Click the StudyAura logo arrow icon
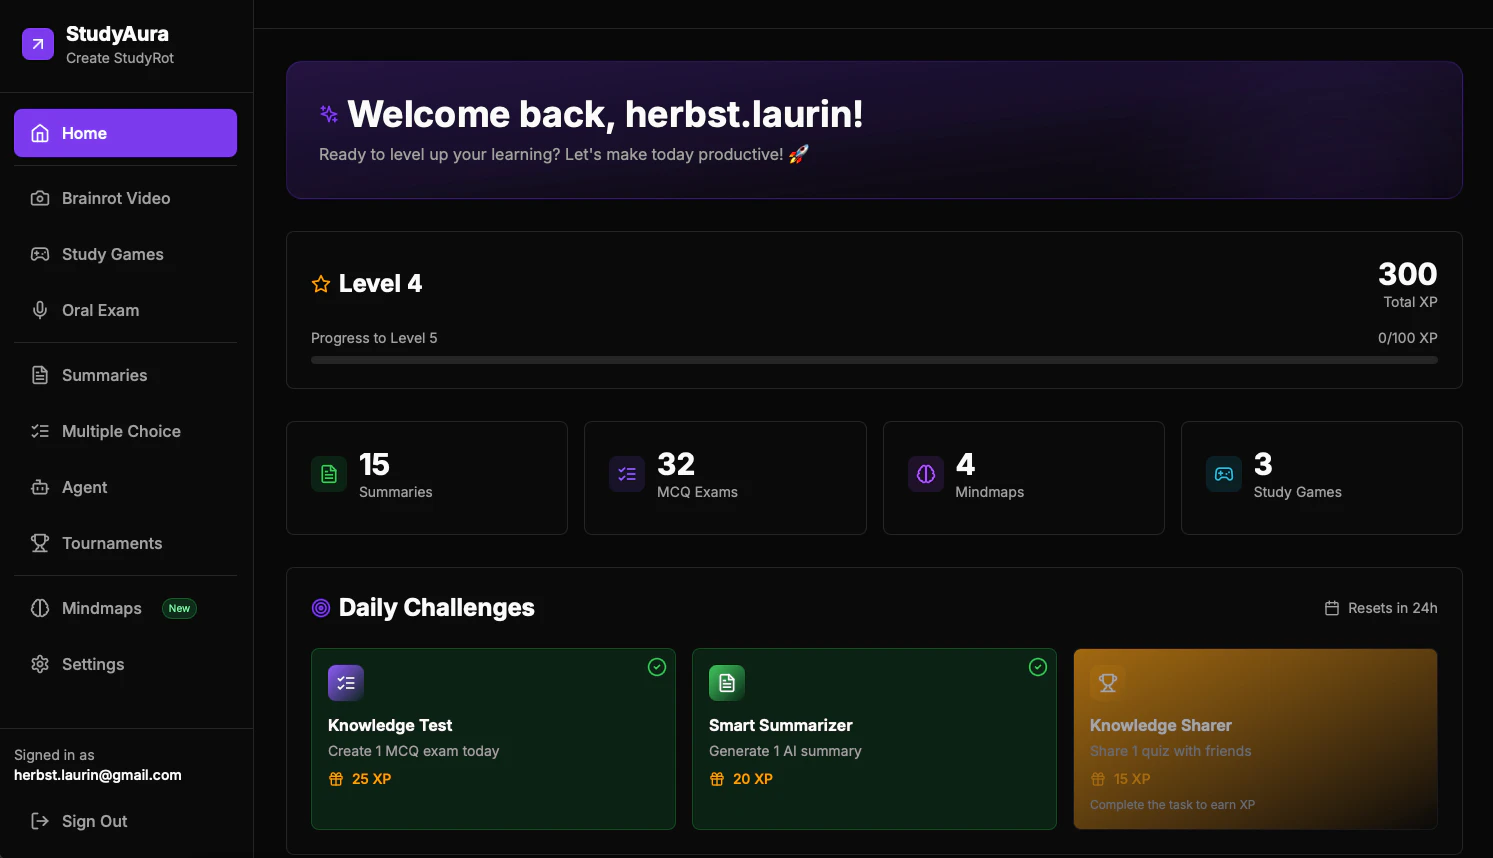 click(x=38, y=44)
